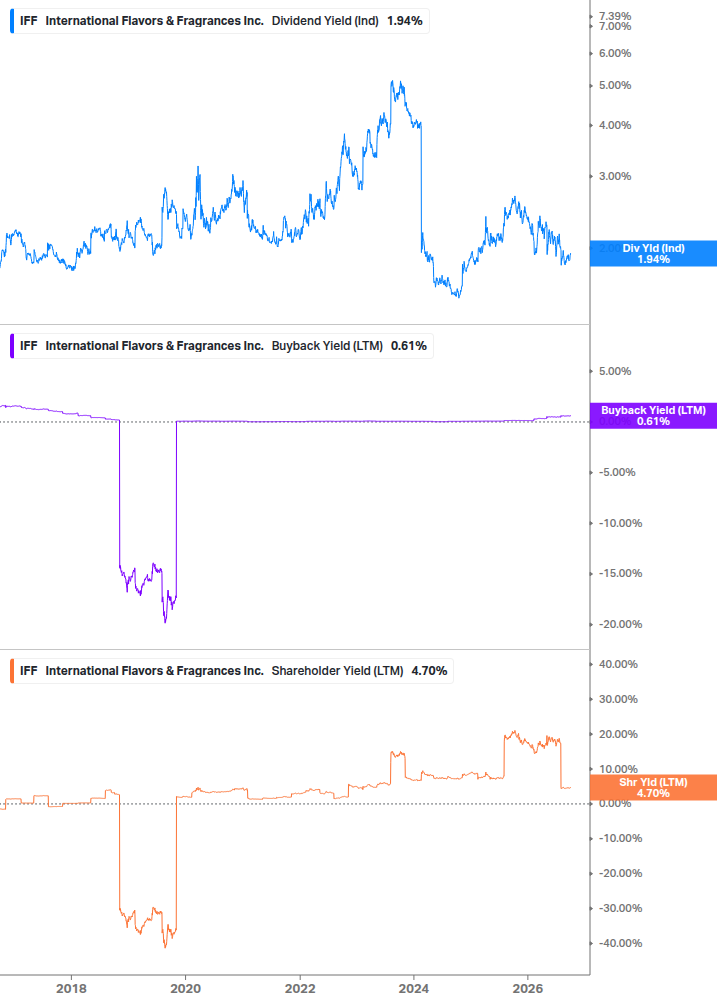
Task: Select the Dividend Yield (Ind) legend label
Action: click(x=325, y=21)
